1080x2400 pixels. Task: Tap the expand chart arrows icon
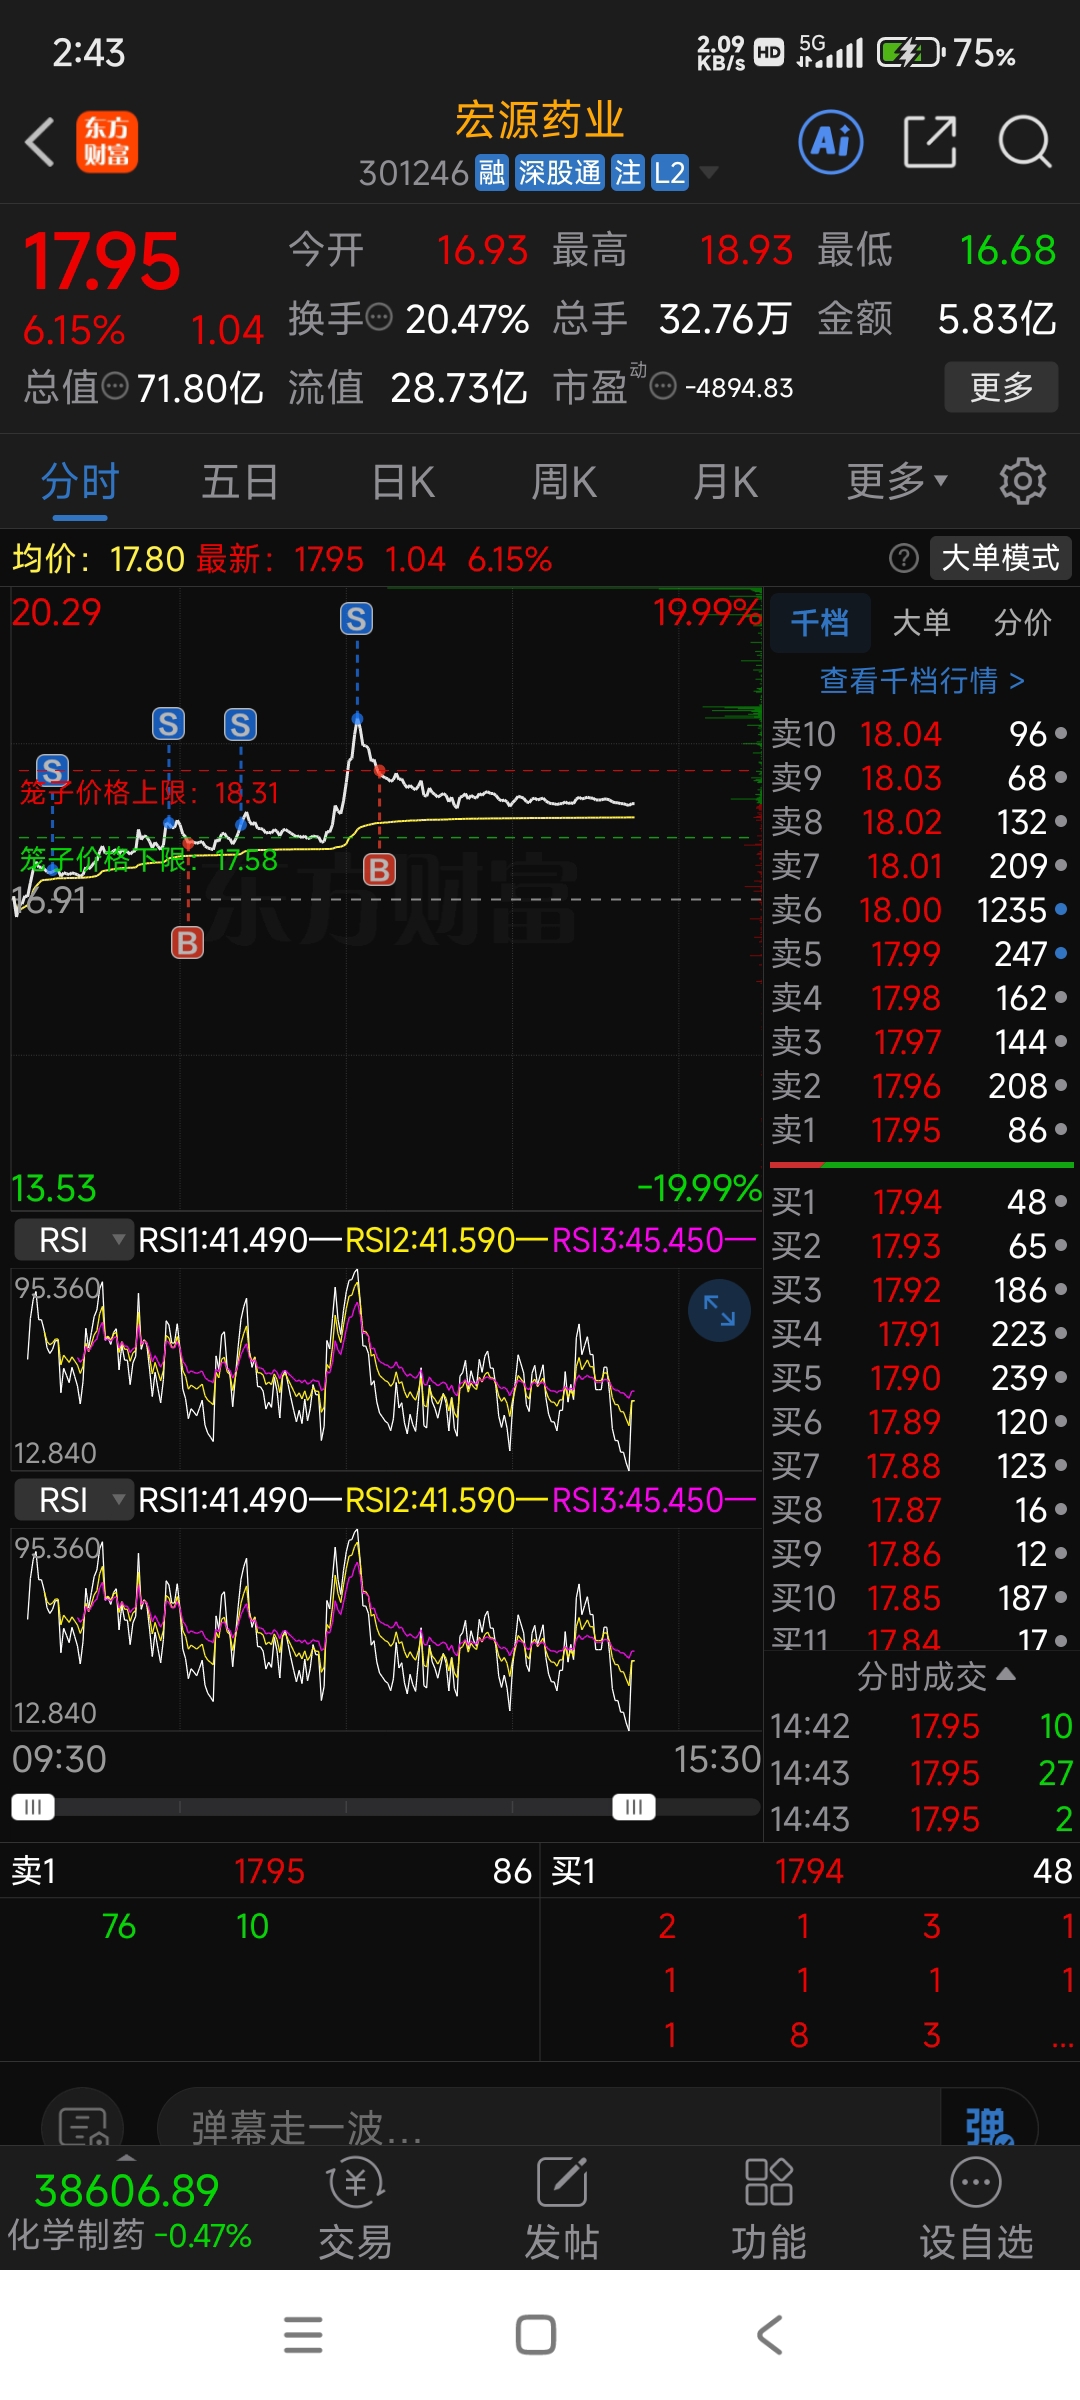tap(719, 1310)
